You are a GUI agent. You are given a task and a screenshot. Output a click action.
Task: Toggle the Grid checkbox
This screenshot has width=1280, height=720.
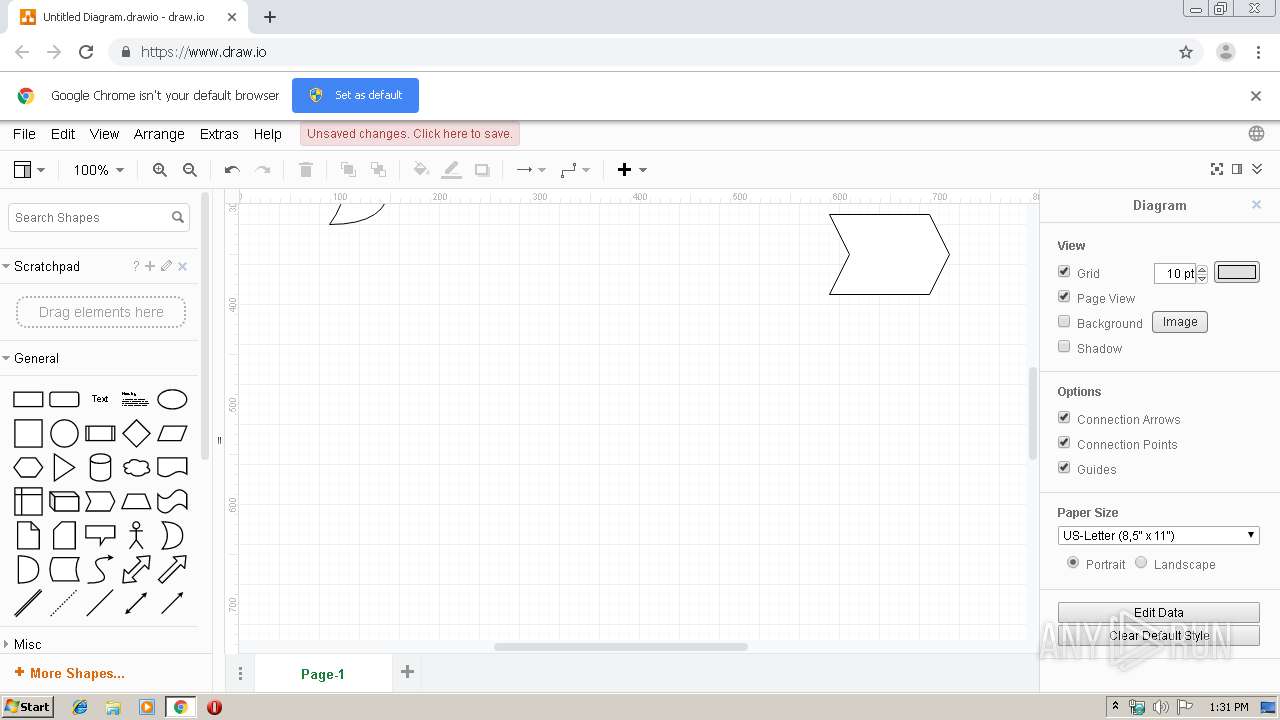1064,271
